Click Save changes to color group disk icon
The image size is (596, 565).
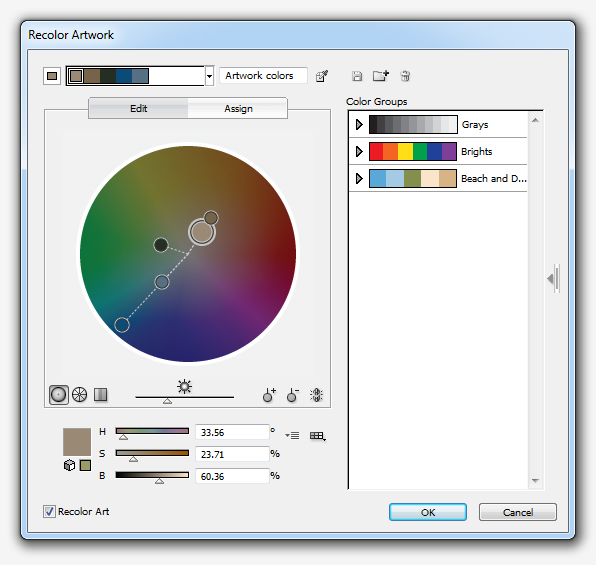click(x=357, y=76)
